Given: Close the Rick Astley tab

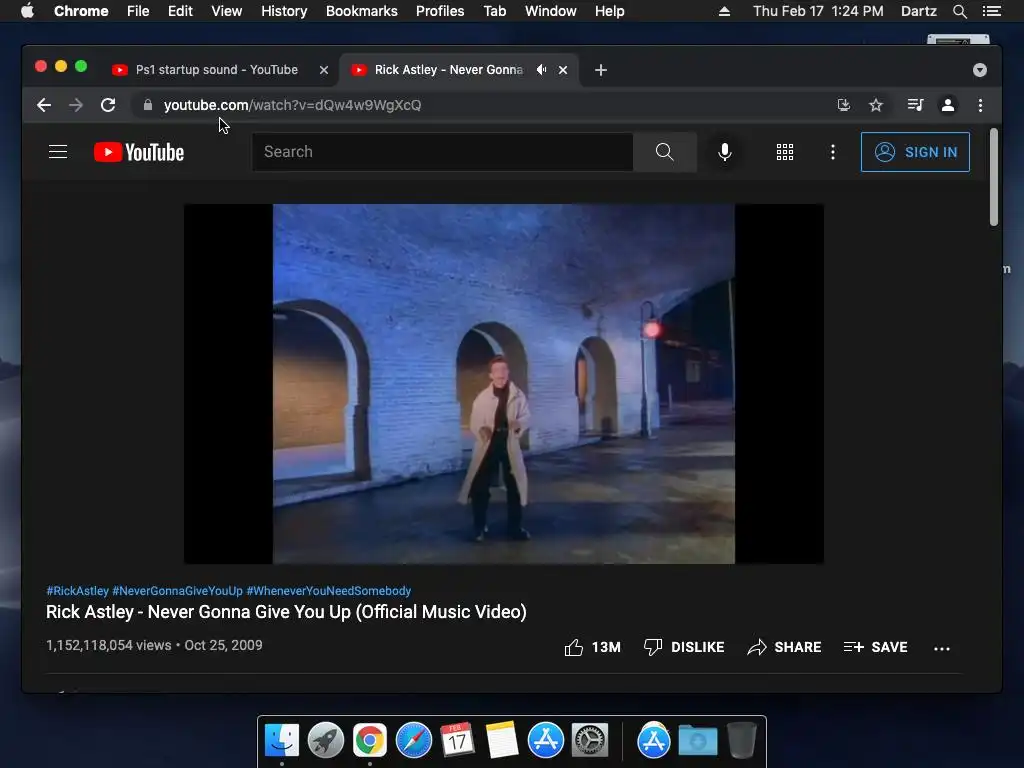Looking at the screenshot, I should click(563, 70).
